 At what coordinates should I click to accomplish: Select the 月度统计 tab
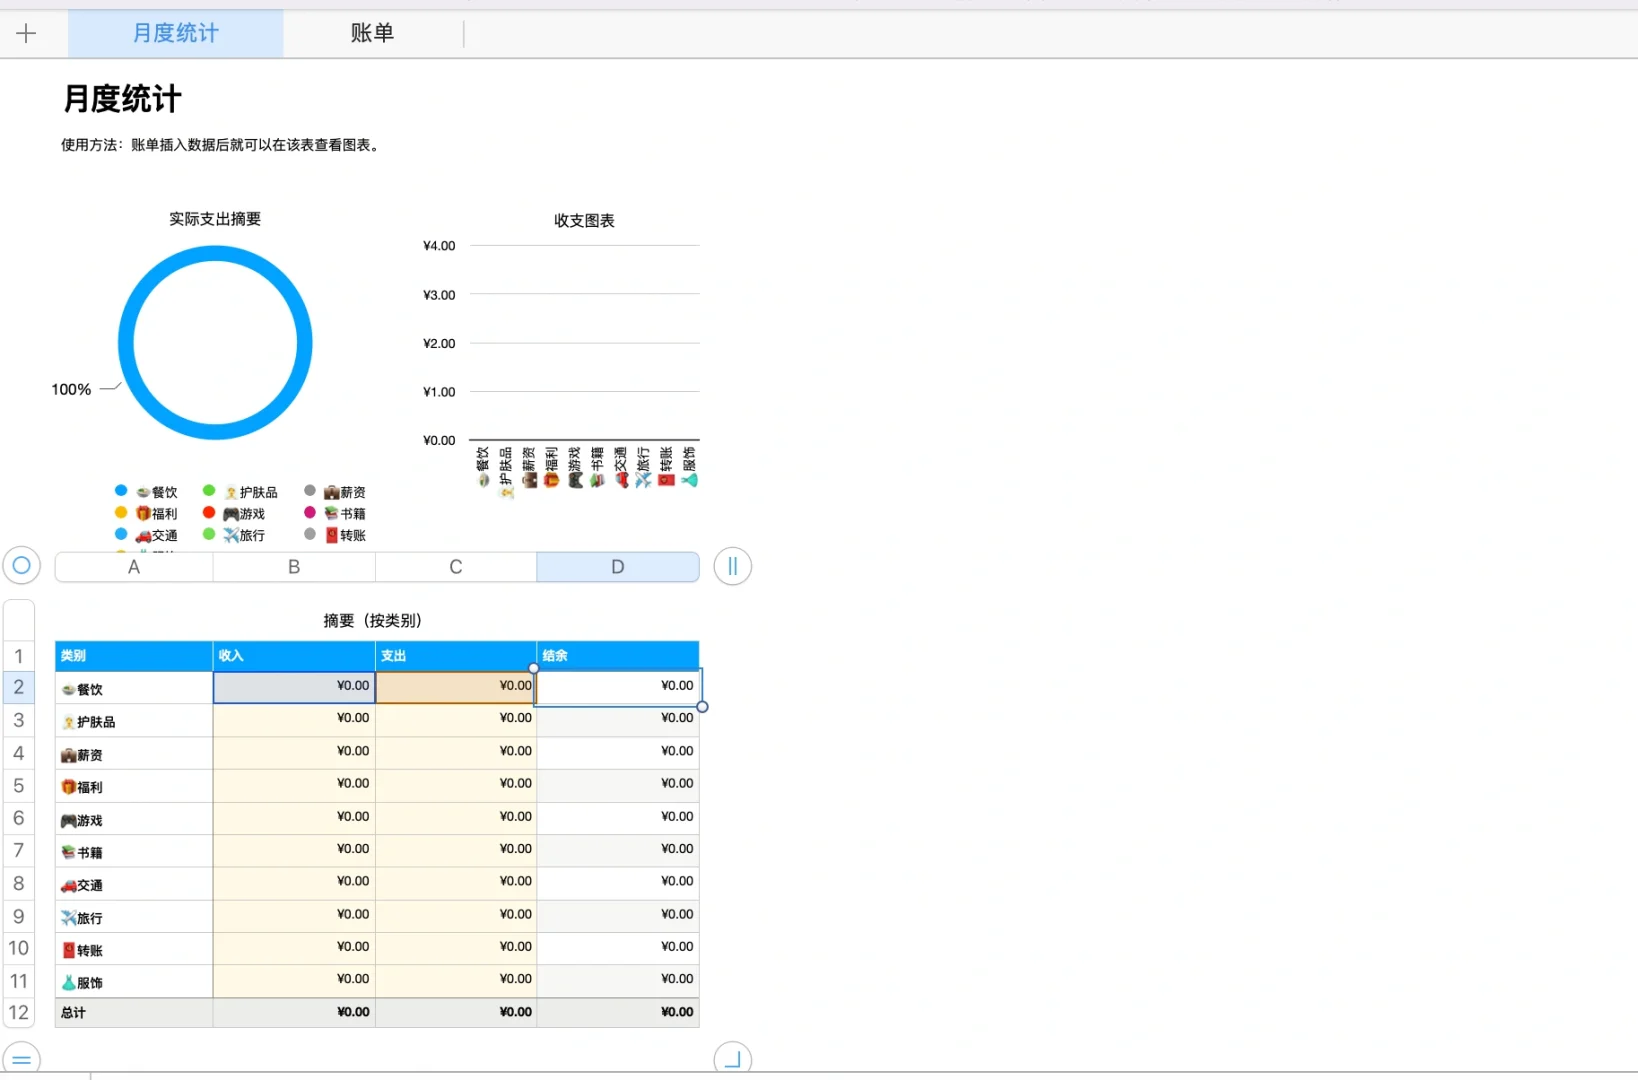click(x=175, y=33)
